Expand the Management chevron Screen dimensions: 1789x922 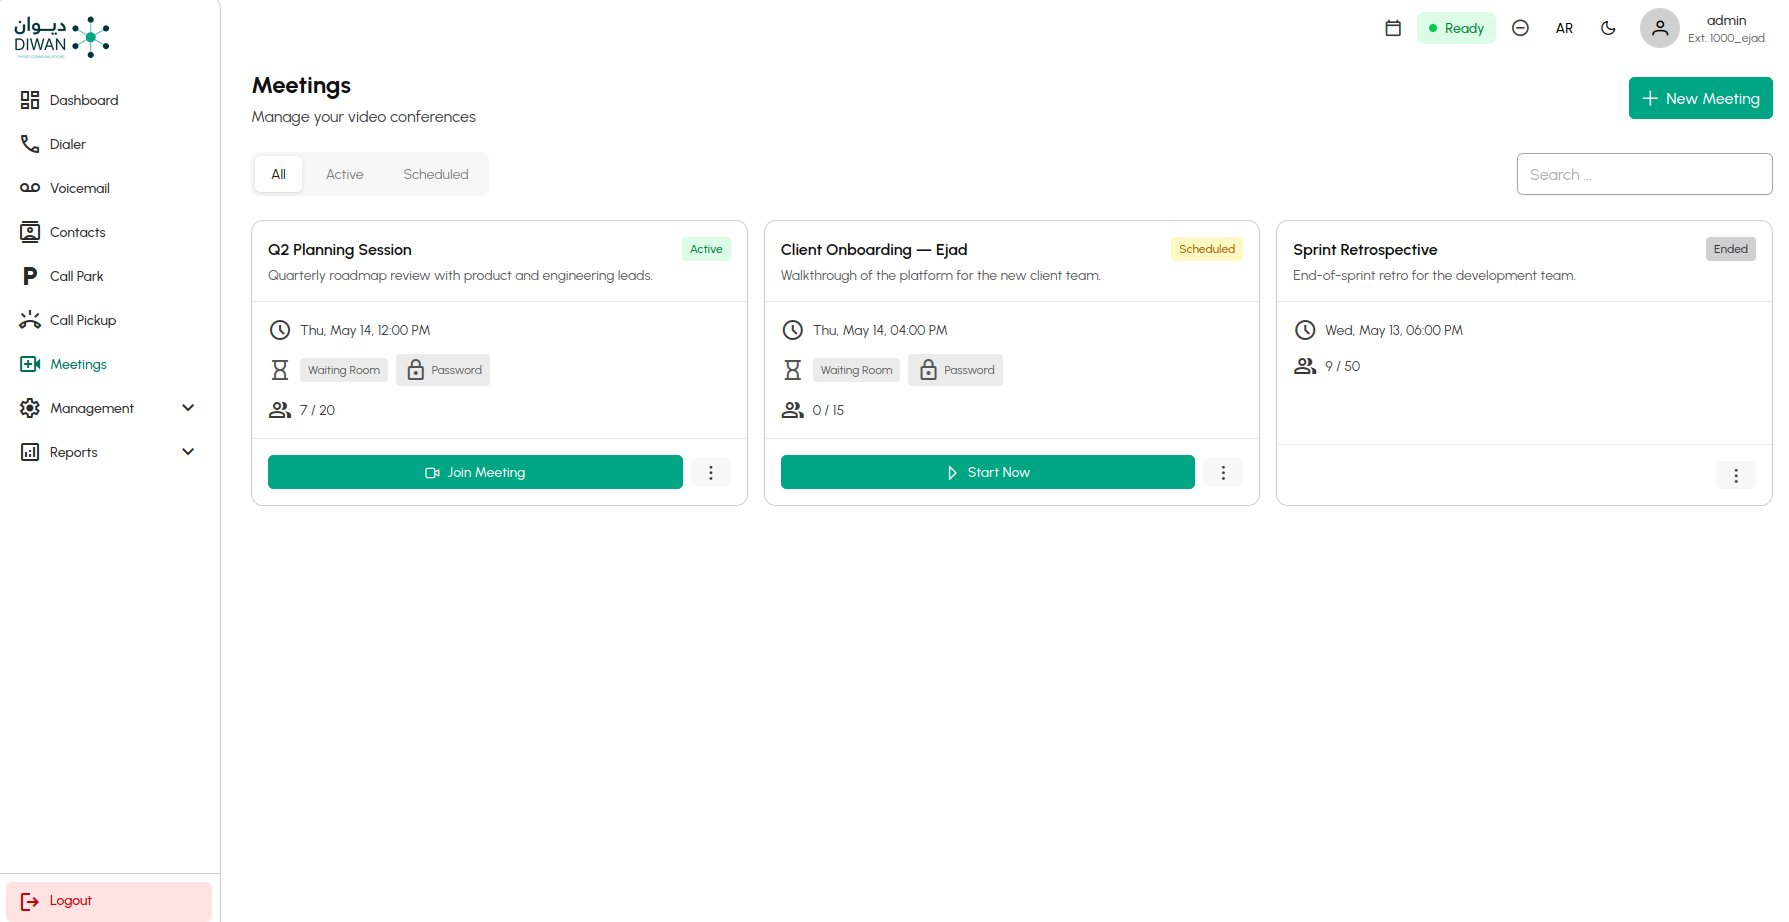point(188,408)
